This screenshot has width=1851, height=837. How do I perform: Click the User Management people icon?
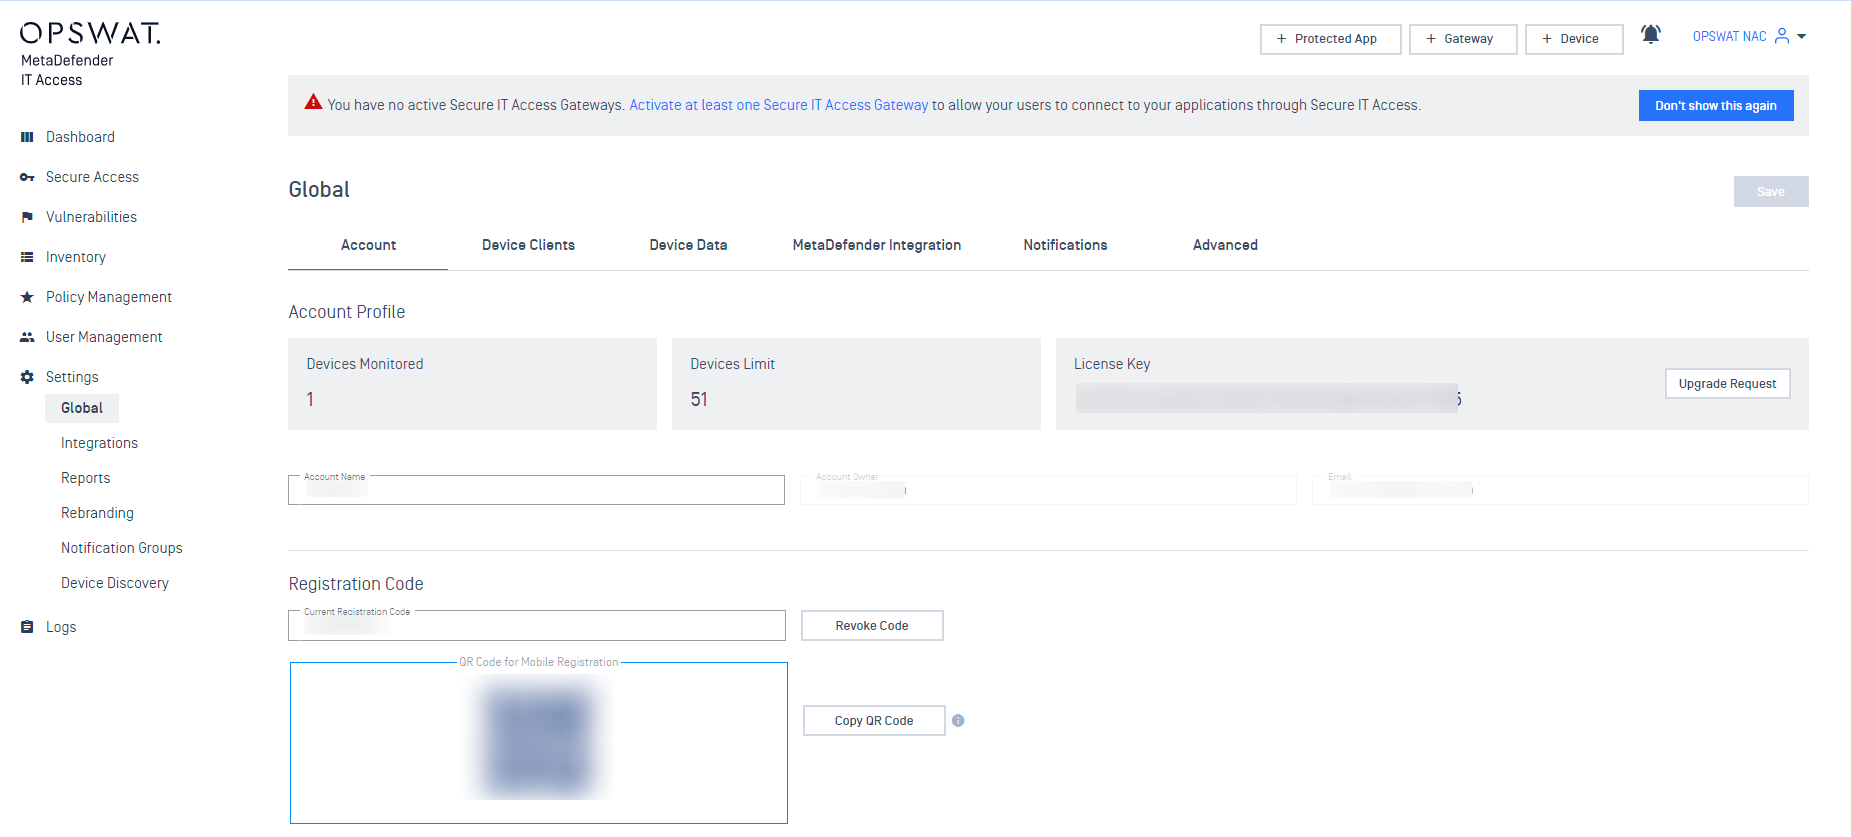(x=27, y=337)
